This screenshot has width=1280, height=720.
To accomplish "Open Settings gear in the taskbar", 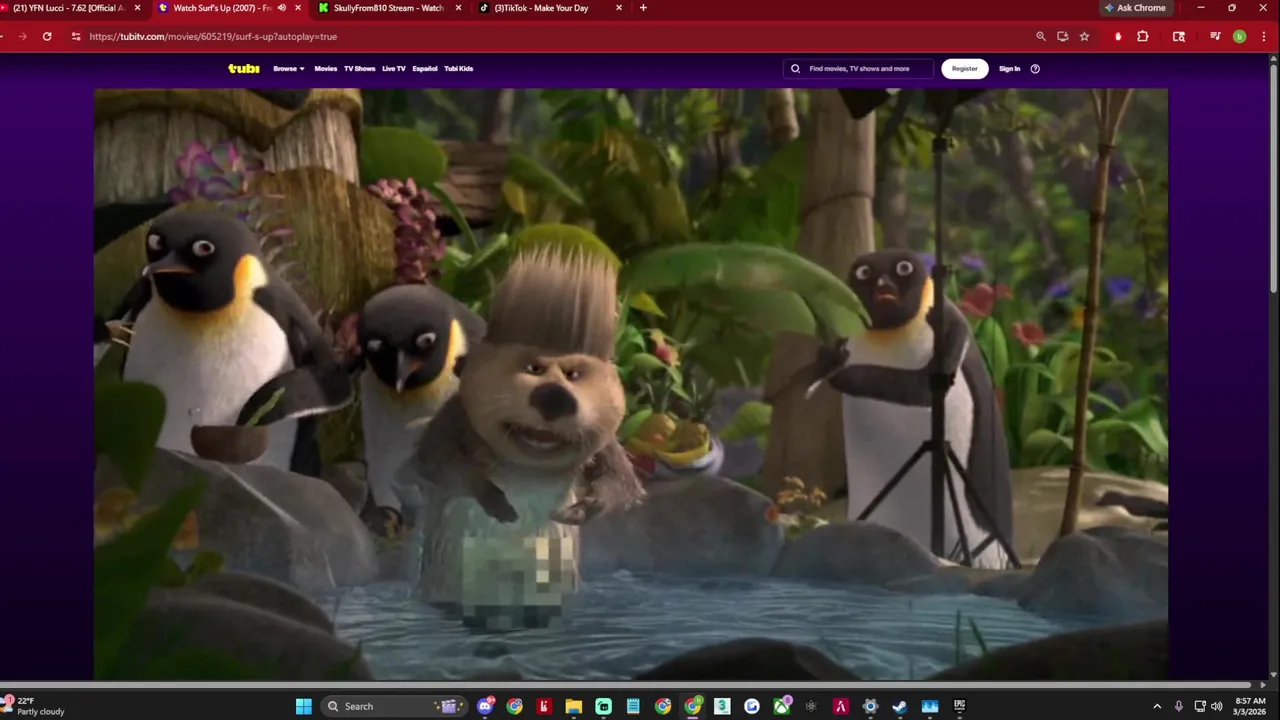I will coord(870,706).
